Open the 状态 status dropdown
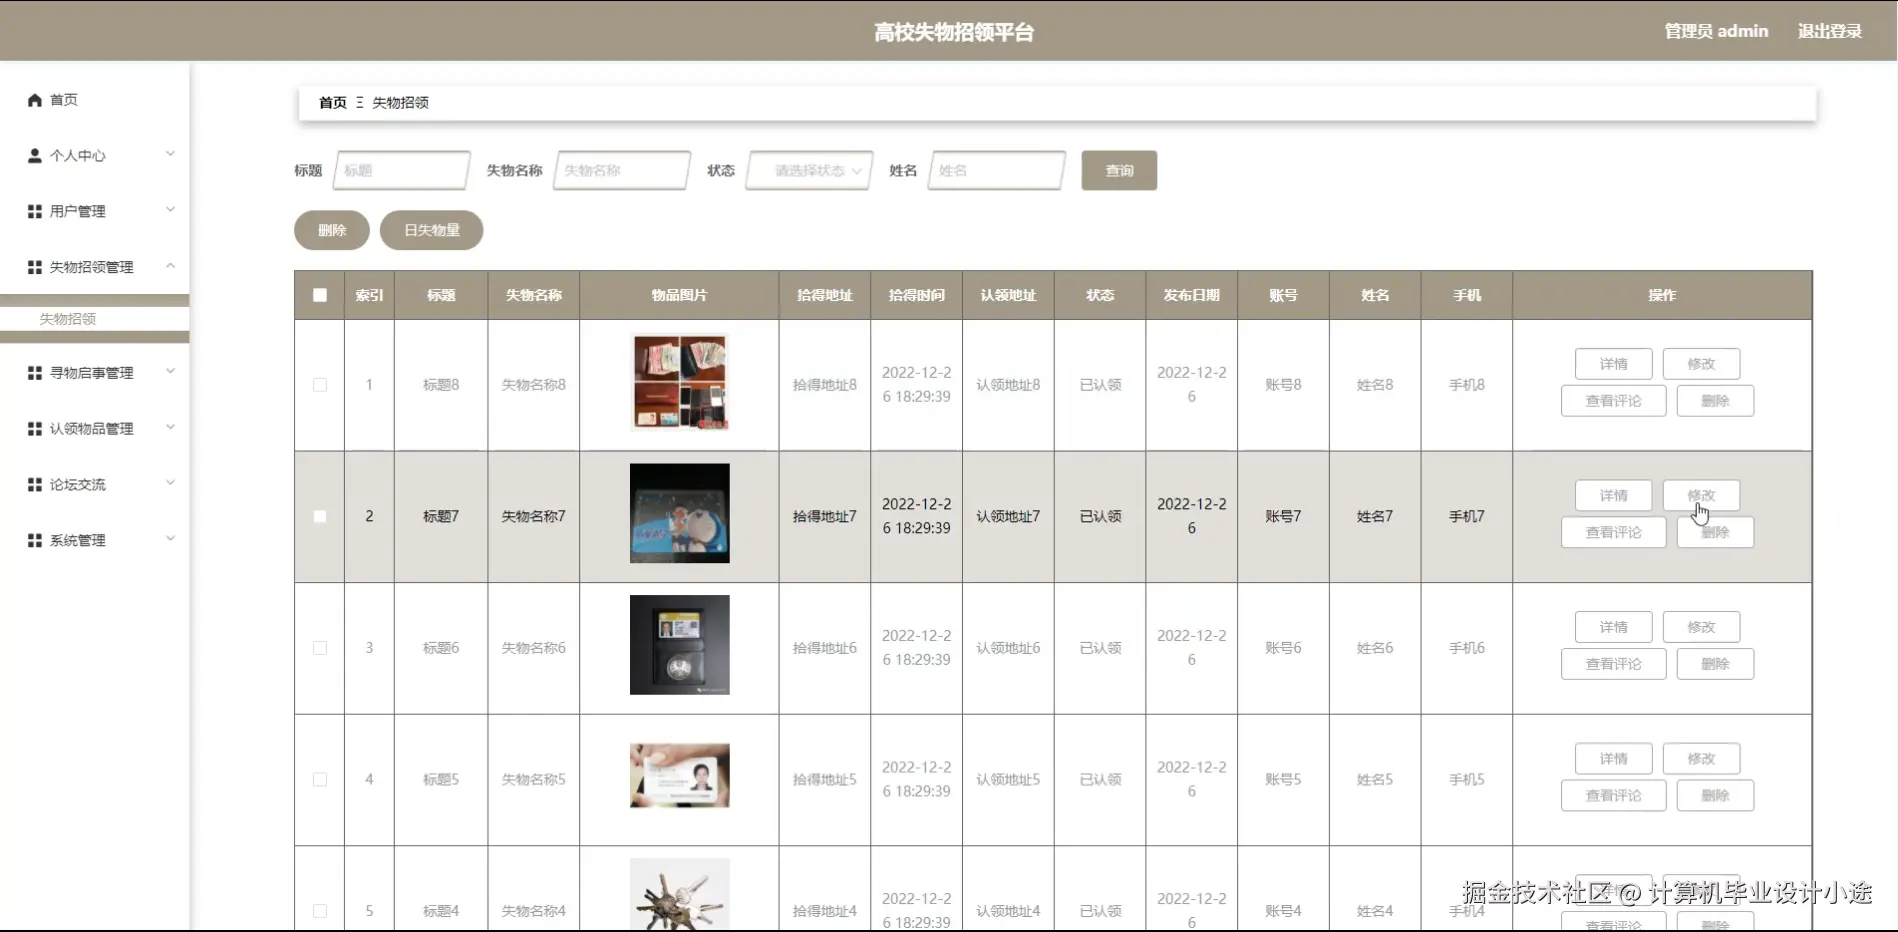Viewport: 1898px width, 932px height. point(810,171)
